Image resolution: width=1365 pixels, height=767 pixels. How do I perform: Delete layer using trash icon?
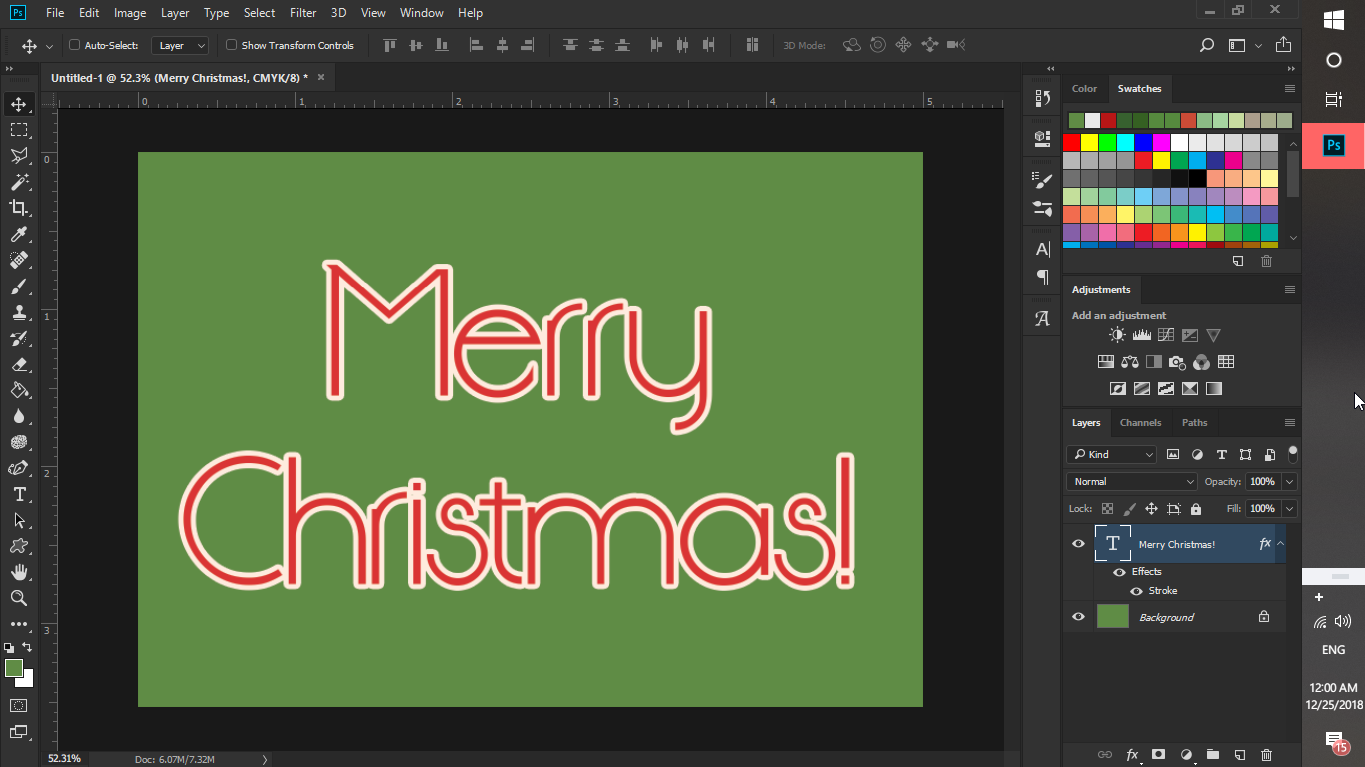point(1266,755)
